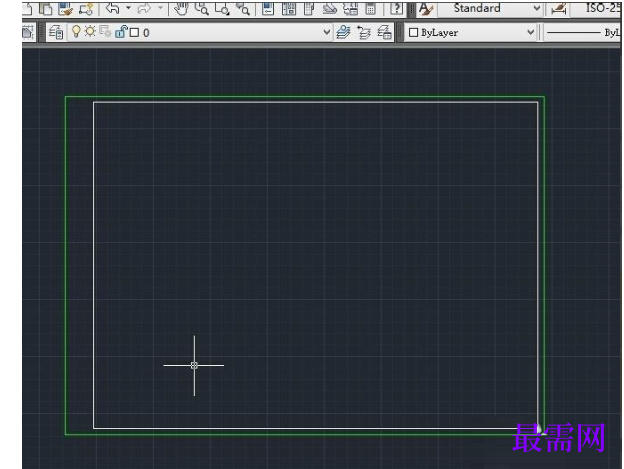Screen dimensions: 624x469
Task: Activate the Pan hand tool
Action: (x=181, y=8)
